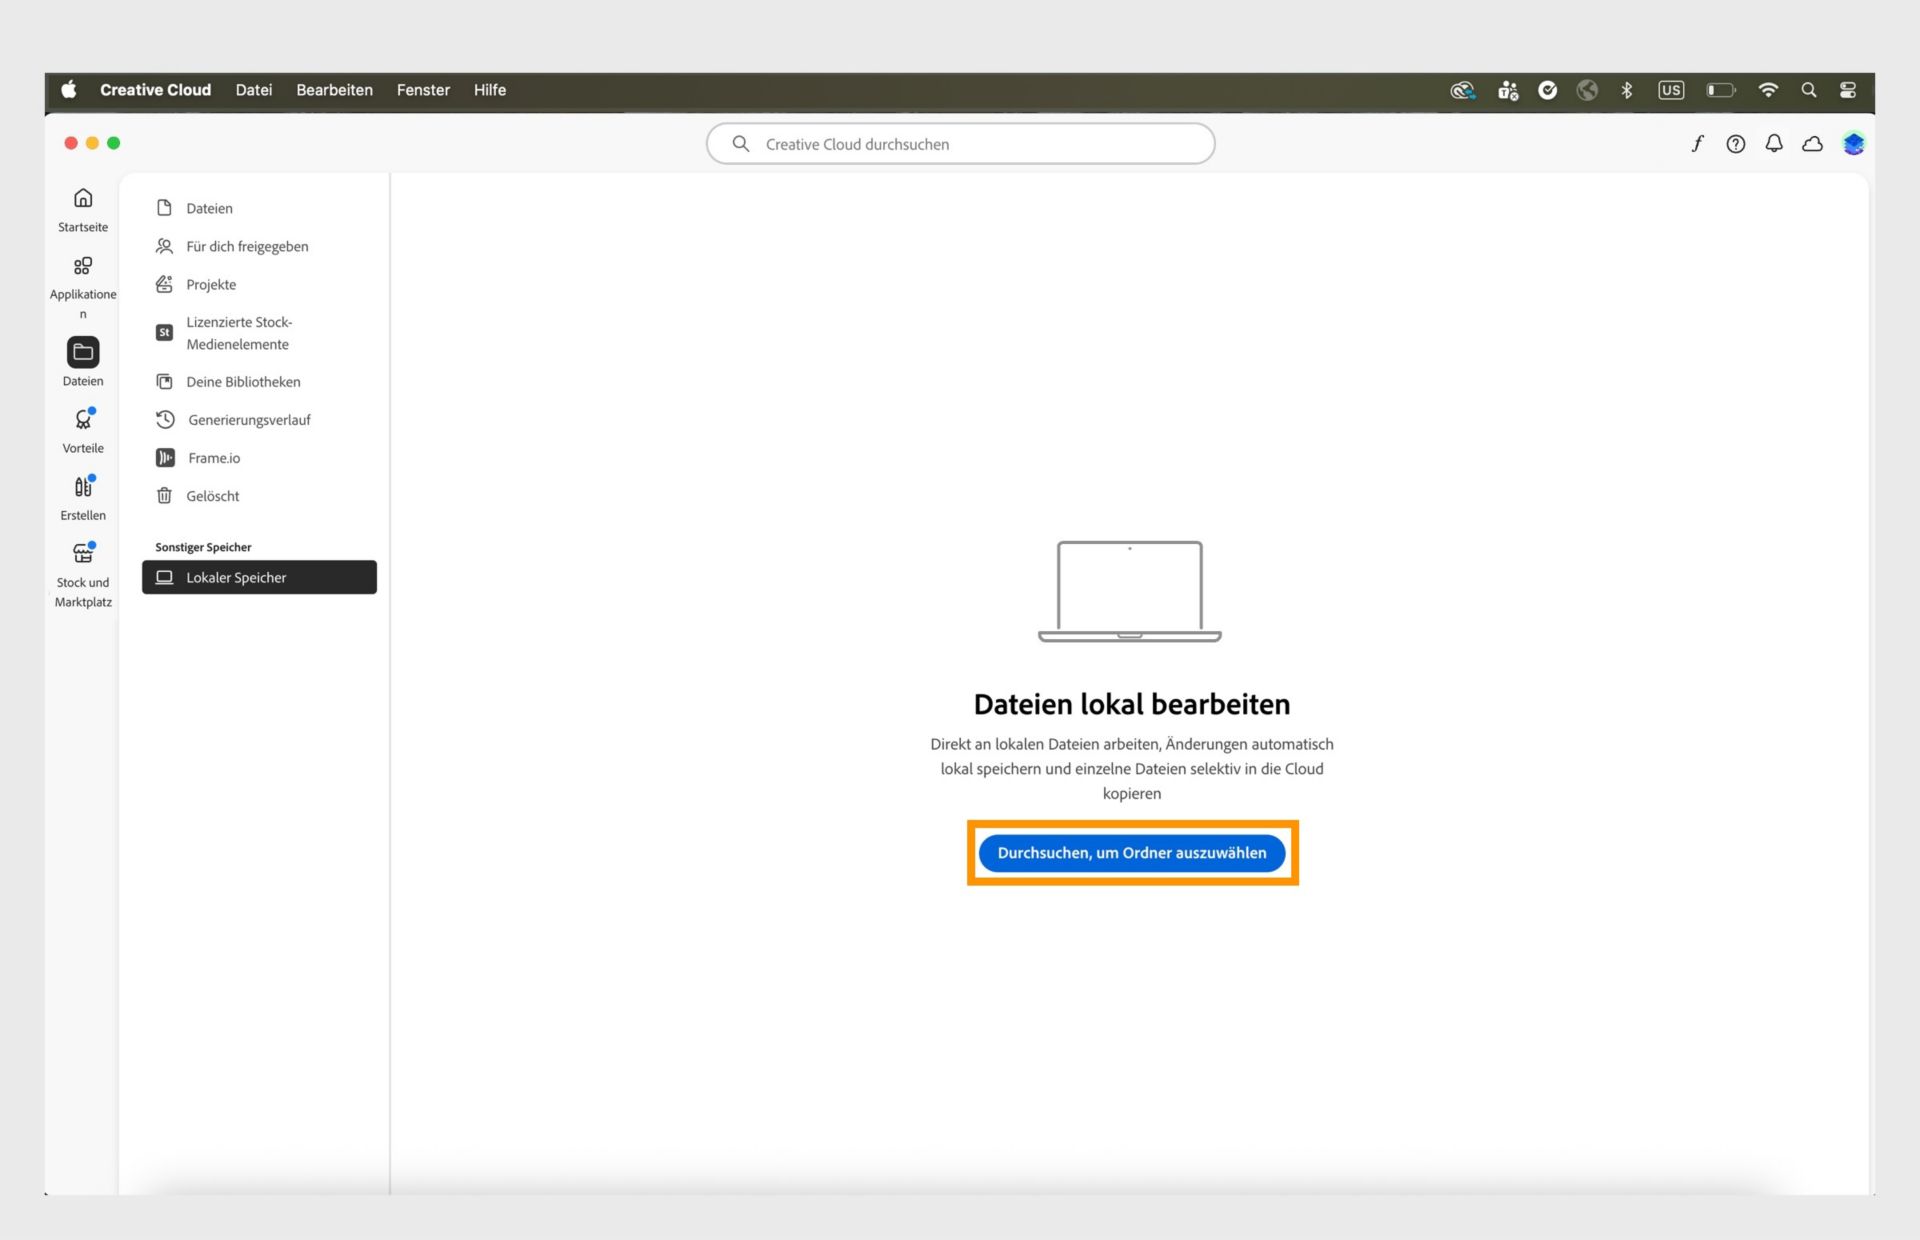Click the US input source icon
The image size is (1920, 1240).
coord(1671,90)
